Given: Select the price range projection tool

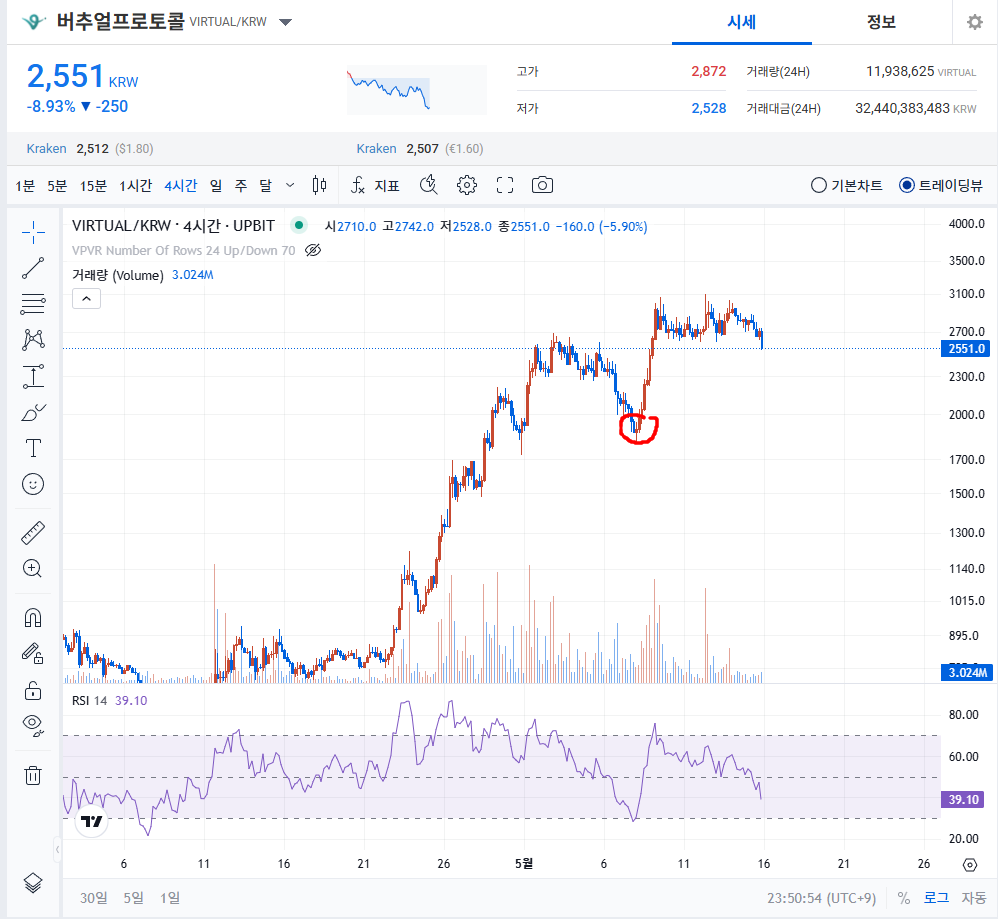Looking at the screenshot, I should pyautogui.click(x=33, y=376).
